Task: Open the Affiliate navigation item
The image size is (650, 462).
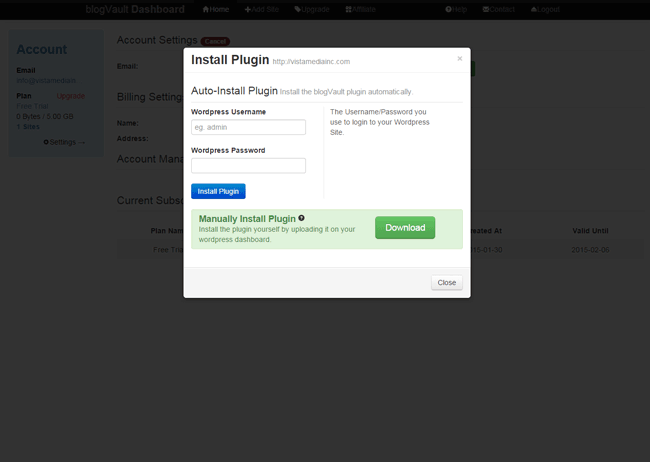Action: (x=360, y=9)
